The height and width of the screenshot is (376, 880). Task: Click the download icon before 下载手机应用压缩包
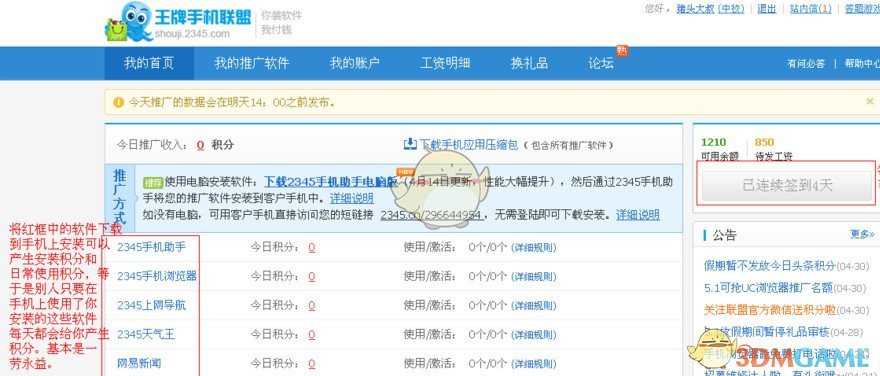click(x=410, y=144)
